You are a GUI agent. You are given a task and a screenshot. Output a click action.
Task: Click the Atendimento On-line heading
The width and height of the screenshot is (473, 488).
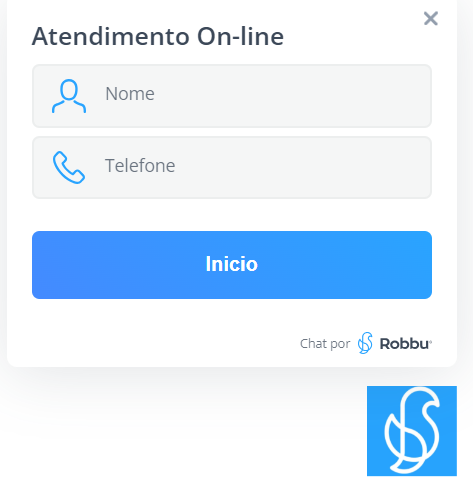pos(158,36)
